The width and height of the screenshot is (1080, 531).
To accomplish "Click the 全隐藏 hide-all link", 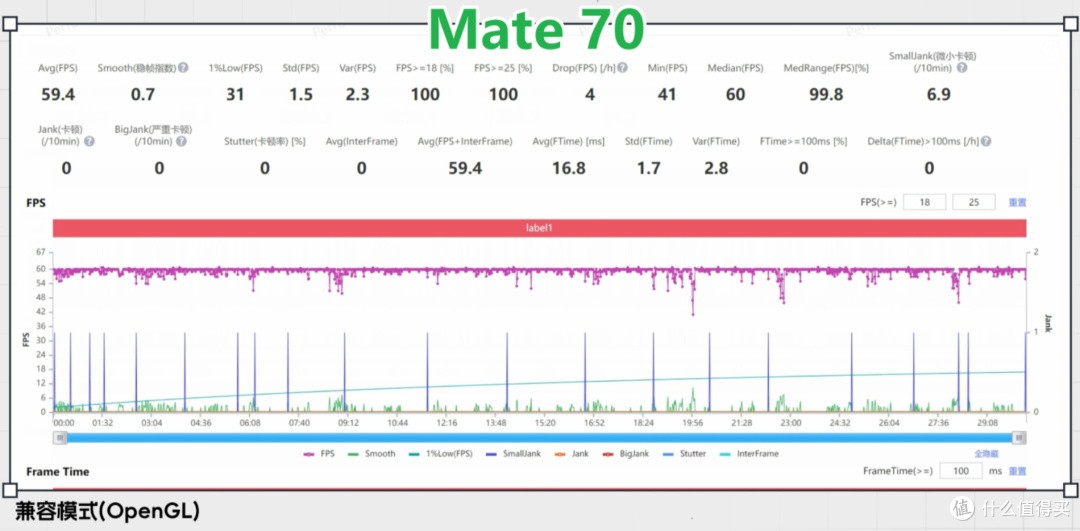I will (986, 454).
